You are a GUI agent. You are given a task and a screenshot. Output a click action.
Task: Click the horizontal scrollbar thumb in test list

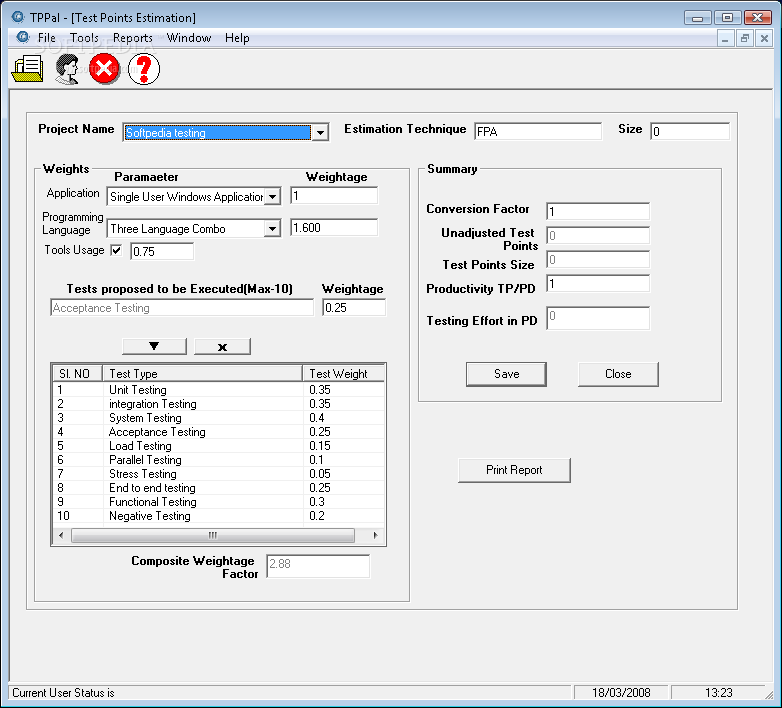click(213, 535)
